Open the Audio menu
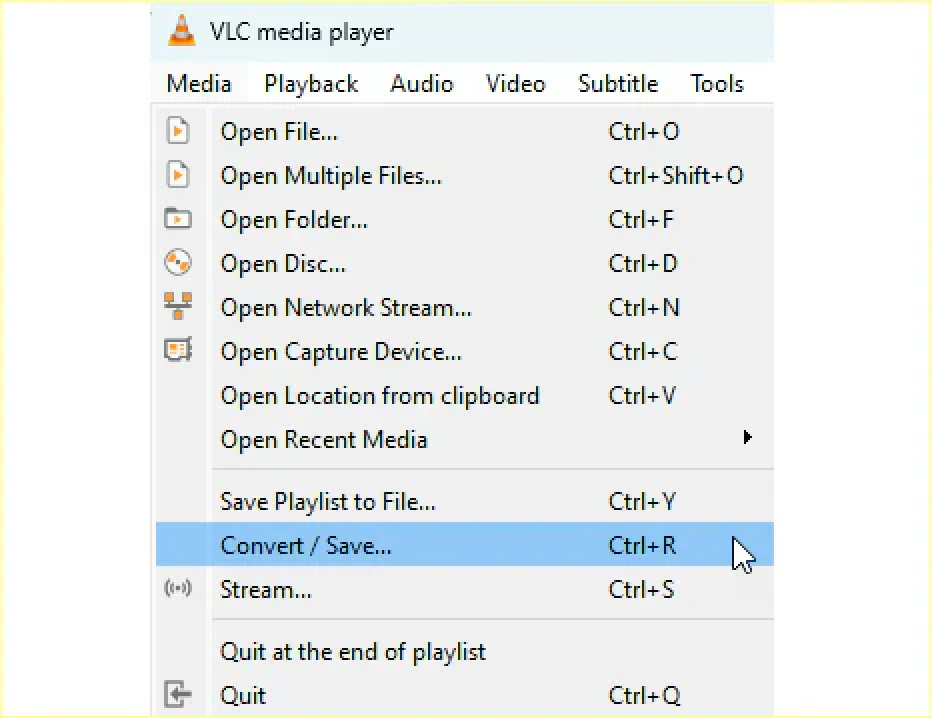 422,84
